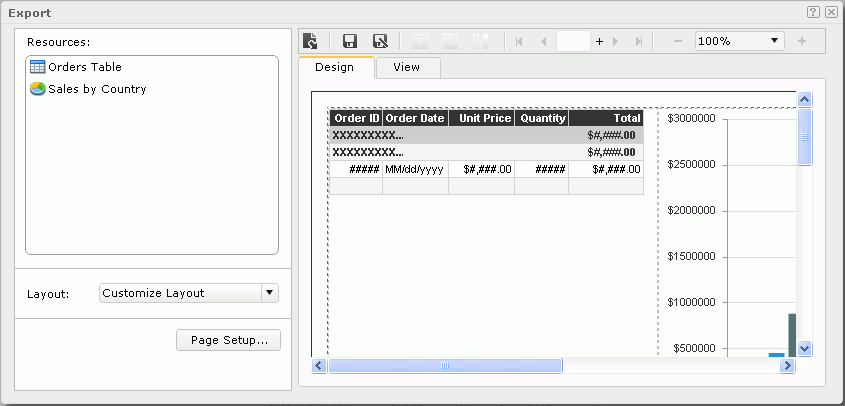Select the Design tab

[x=334, y=67]
